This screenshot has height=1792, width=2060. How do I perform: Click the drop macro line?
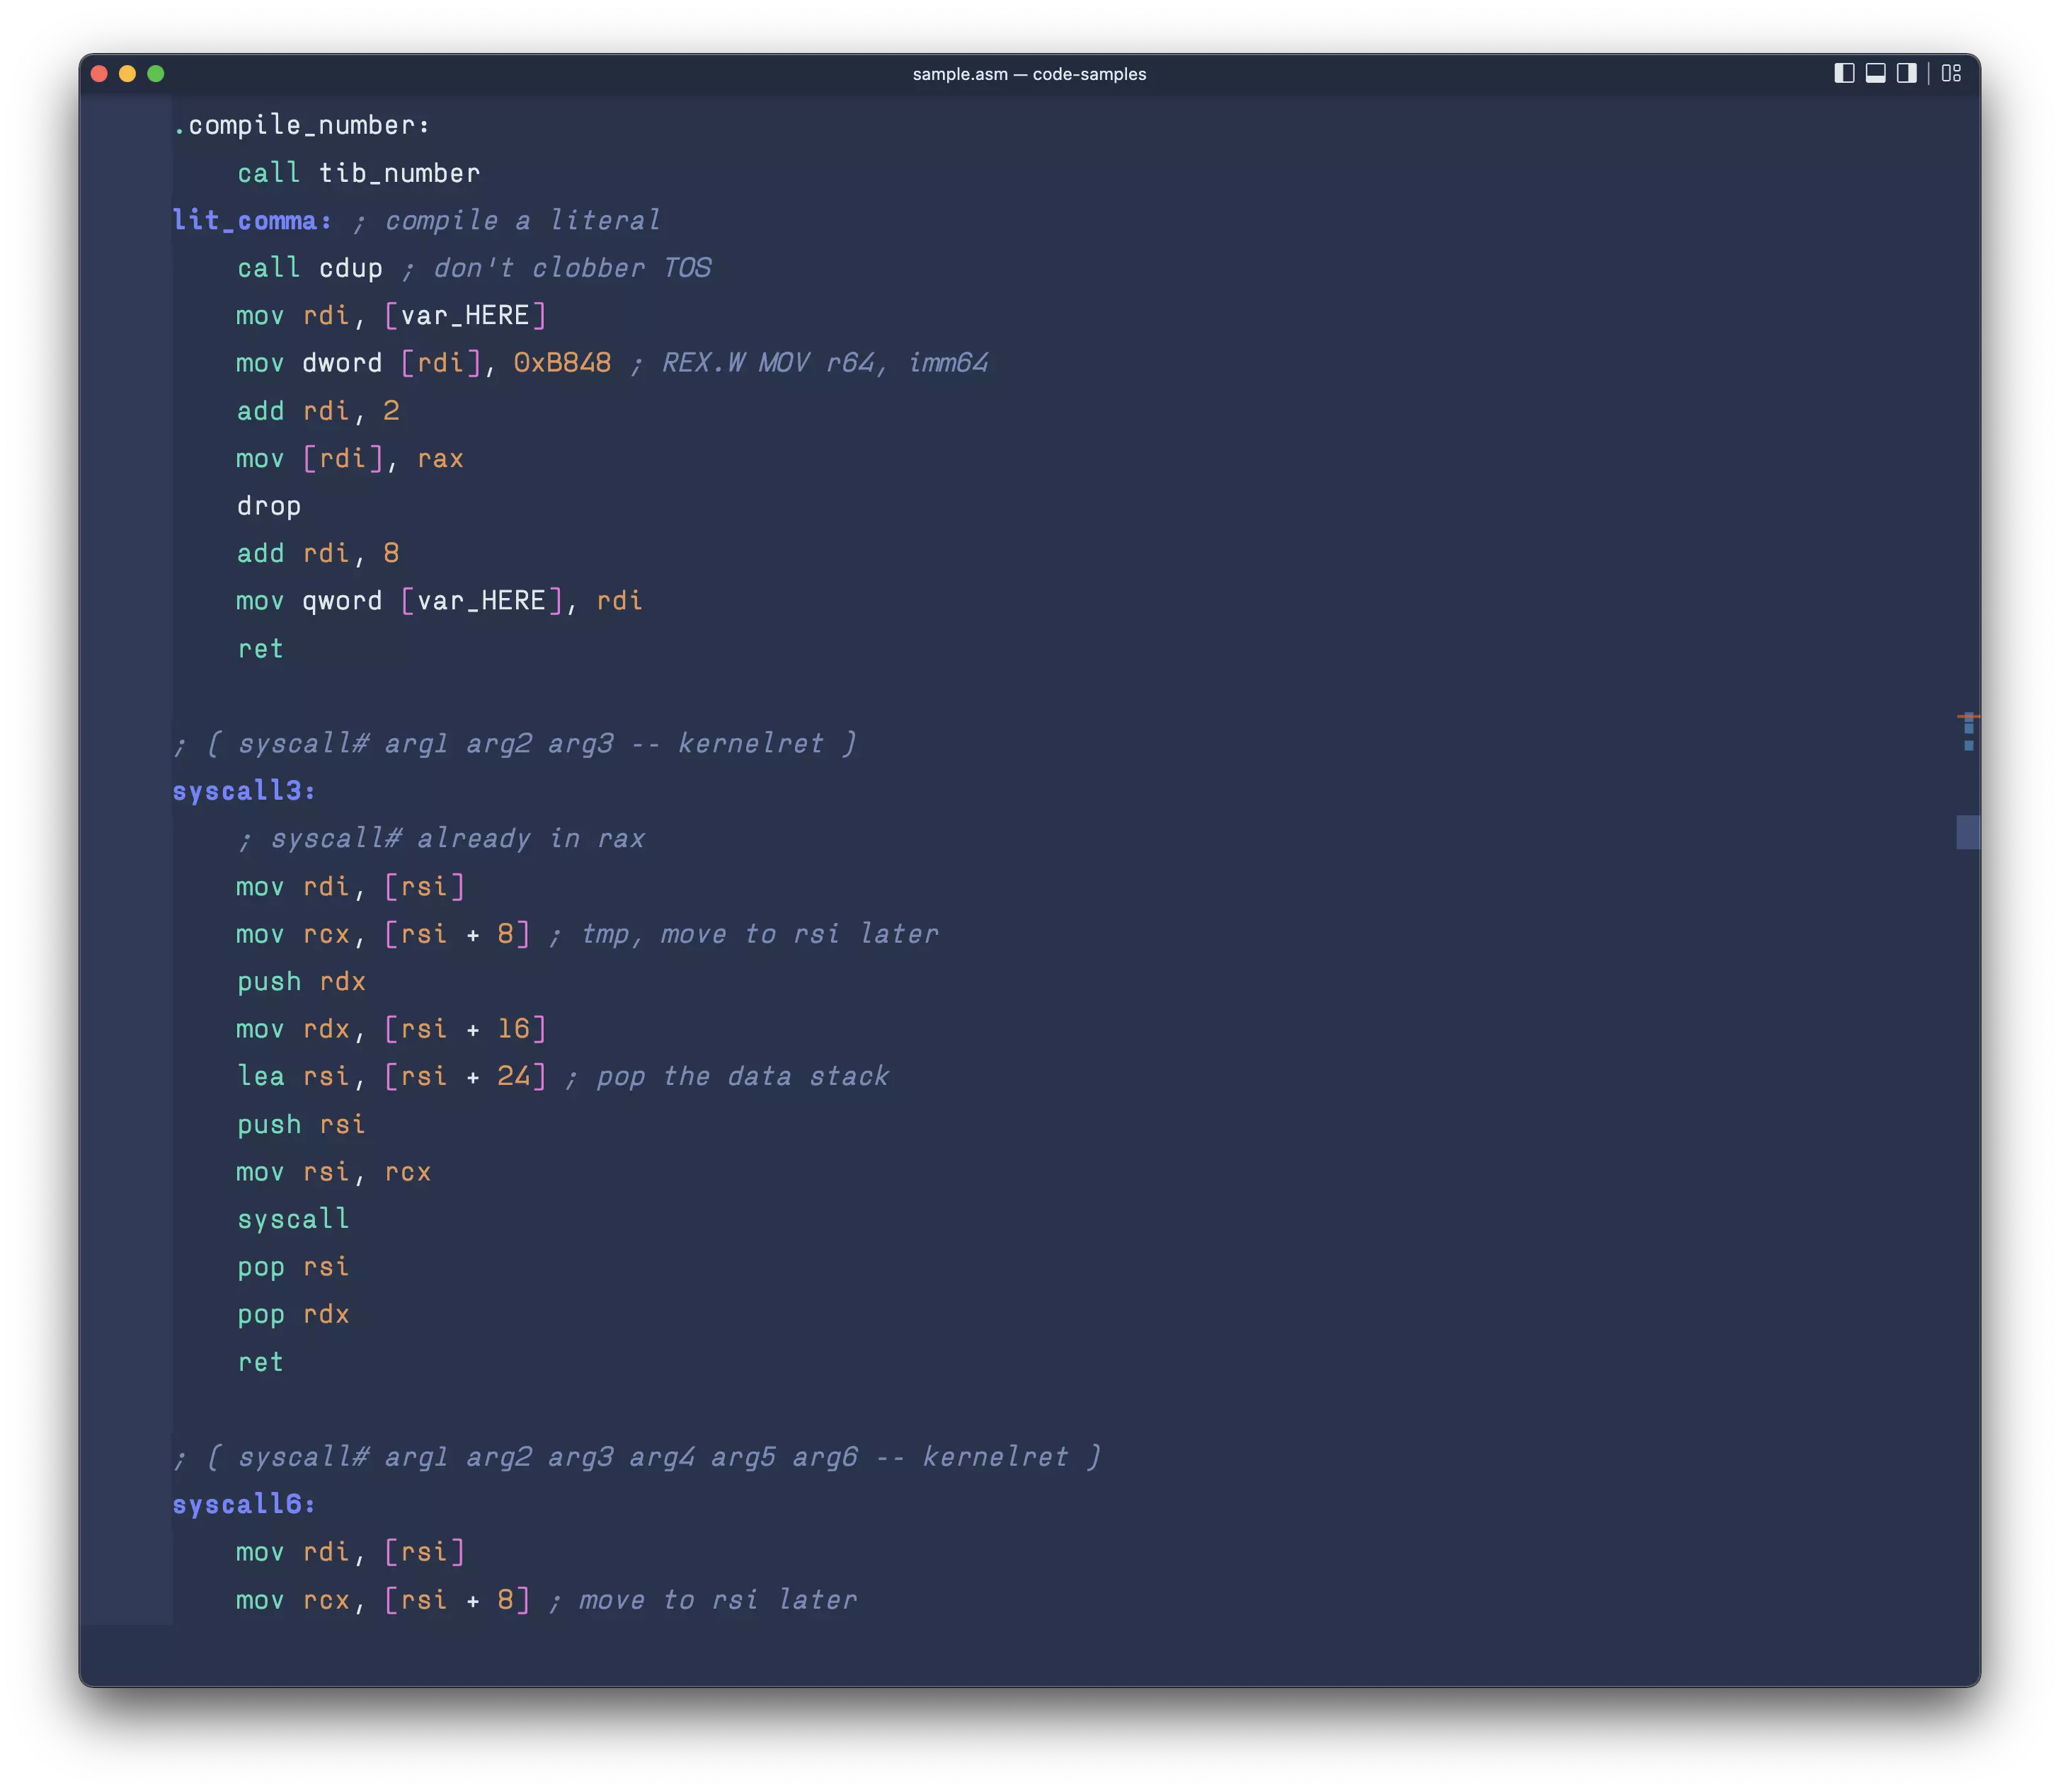[269, 506]
